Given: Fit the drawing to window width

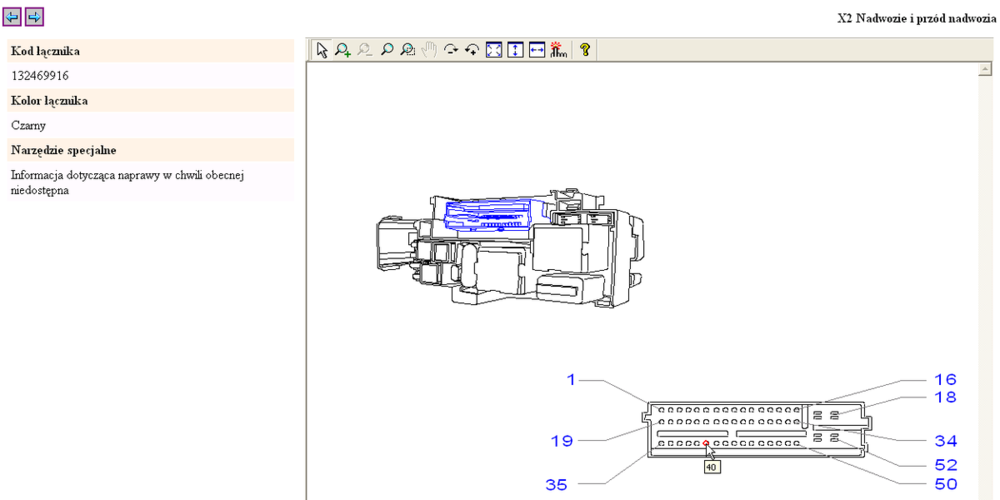Looking at the screenshot, I should tap(537, 49).
